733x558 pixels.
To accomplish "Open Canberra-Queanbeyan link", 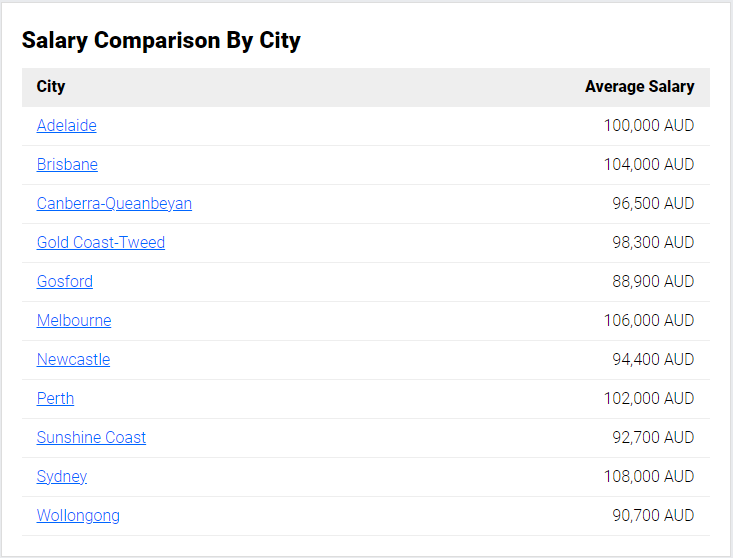I will click(114, 204).
